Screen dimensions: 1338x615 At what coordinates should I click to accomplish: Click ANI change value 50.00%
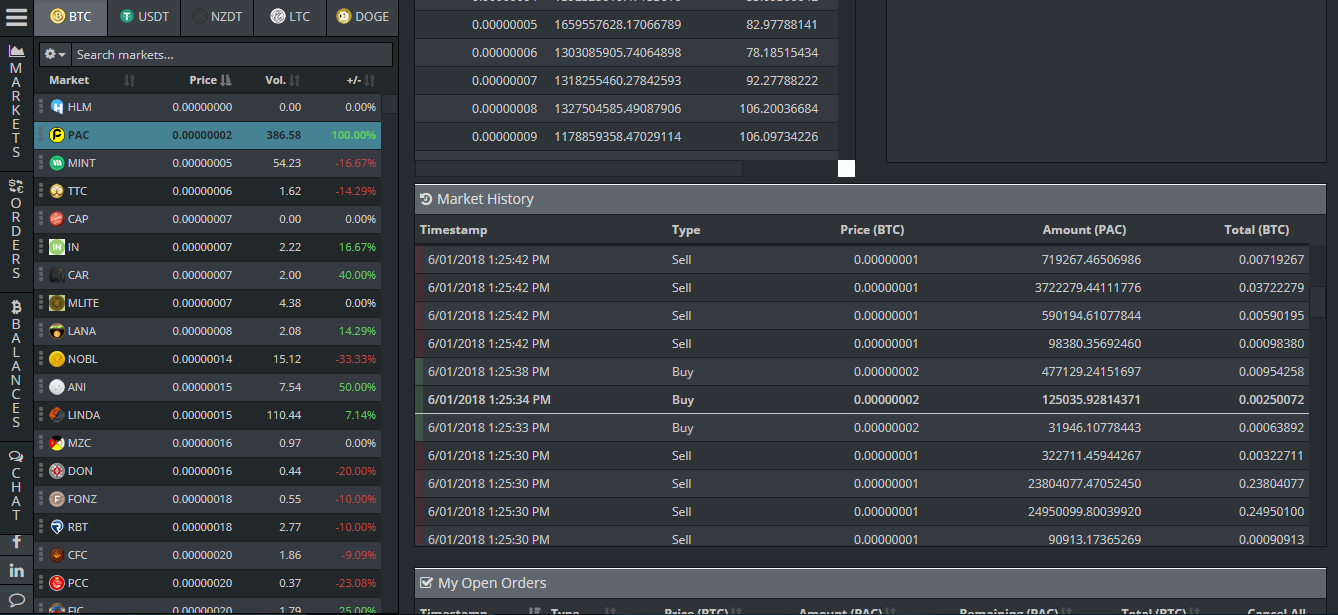coord(358,387)
